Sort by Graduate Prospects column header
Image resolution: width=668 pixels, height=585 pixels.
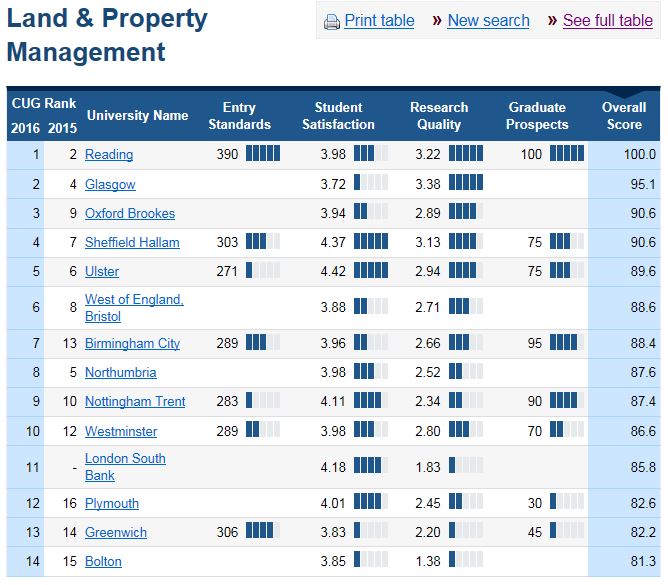pyautogui.click(x=537, y=115)
